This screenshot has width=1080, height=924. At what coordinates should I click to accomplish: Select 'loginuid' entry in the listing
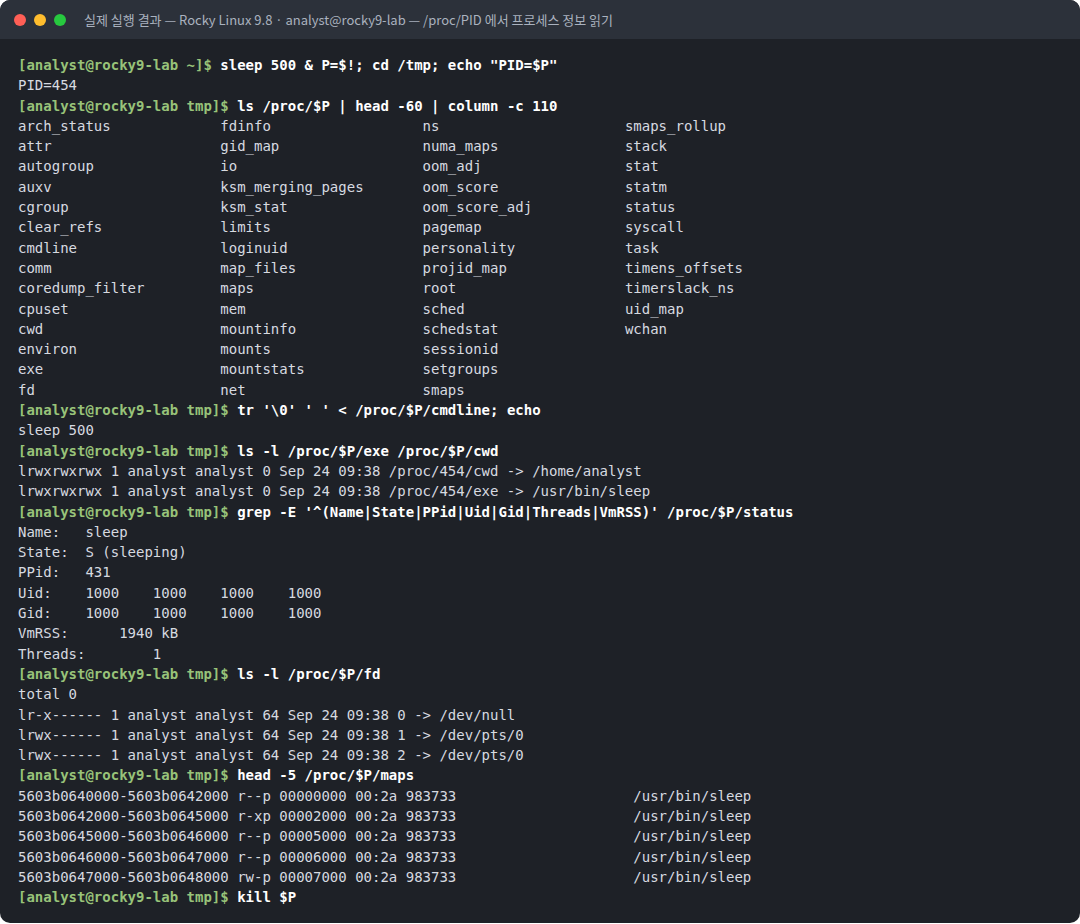[253, 248]
